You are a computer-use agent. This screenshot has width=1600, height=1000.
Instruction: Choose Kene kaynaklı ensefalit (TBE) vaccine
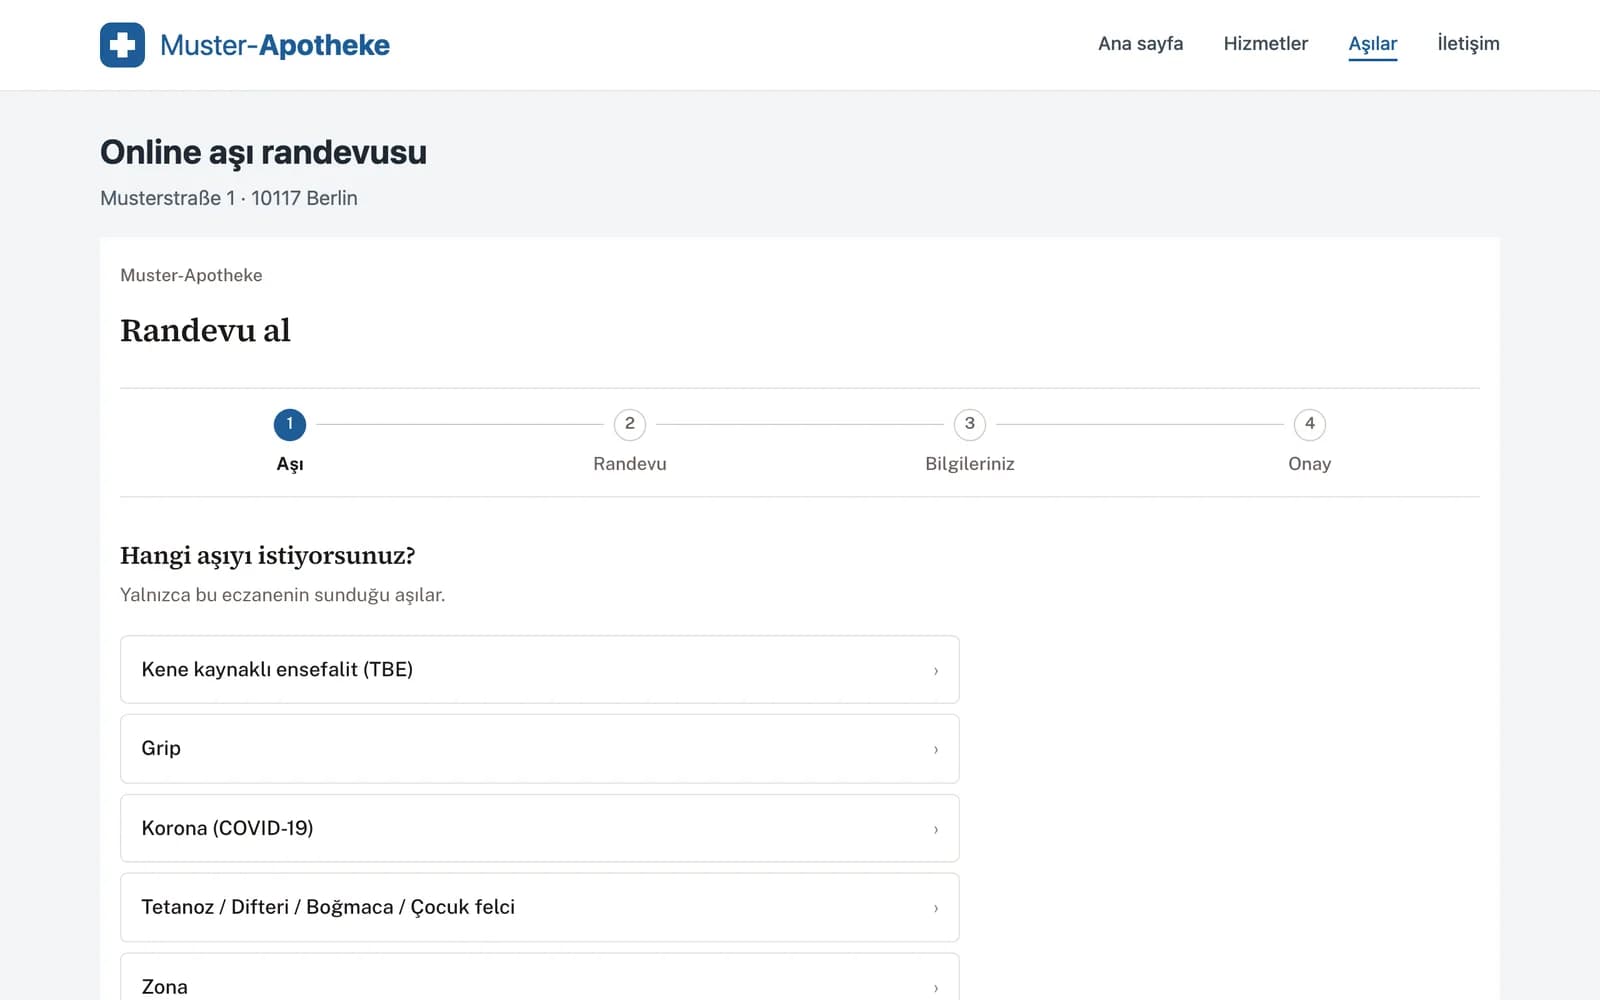click(x=540, y=669)
